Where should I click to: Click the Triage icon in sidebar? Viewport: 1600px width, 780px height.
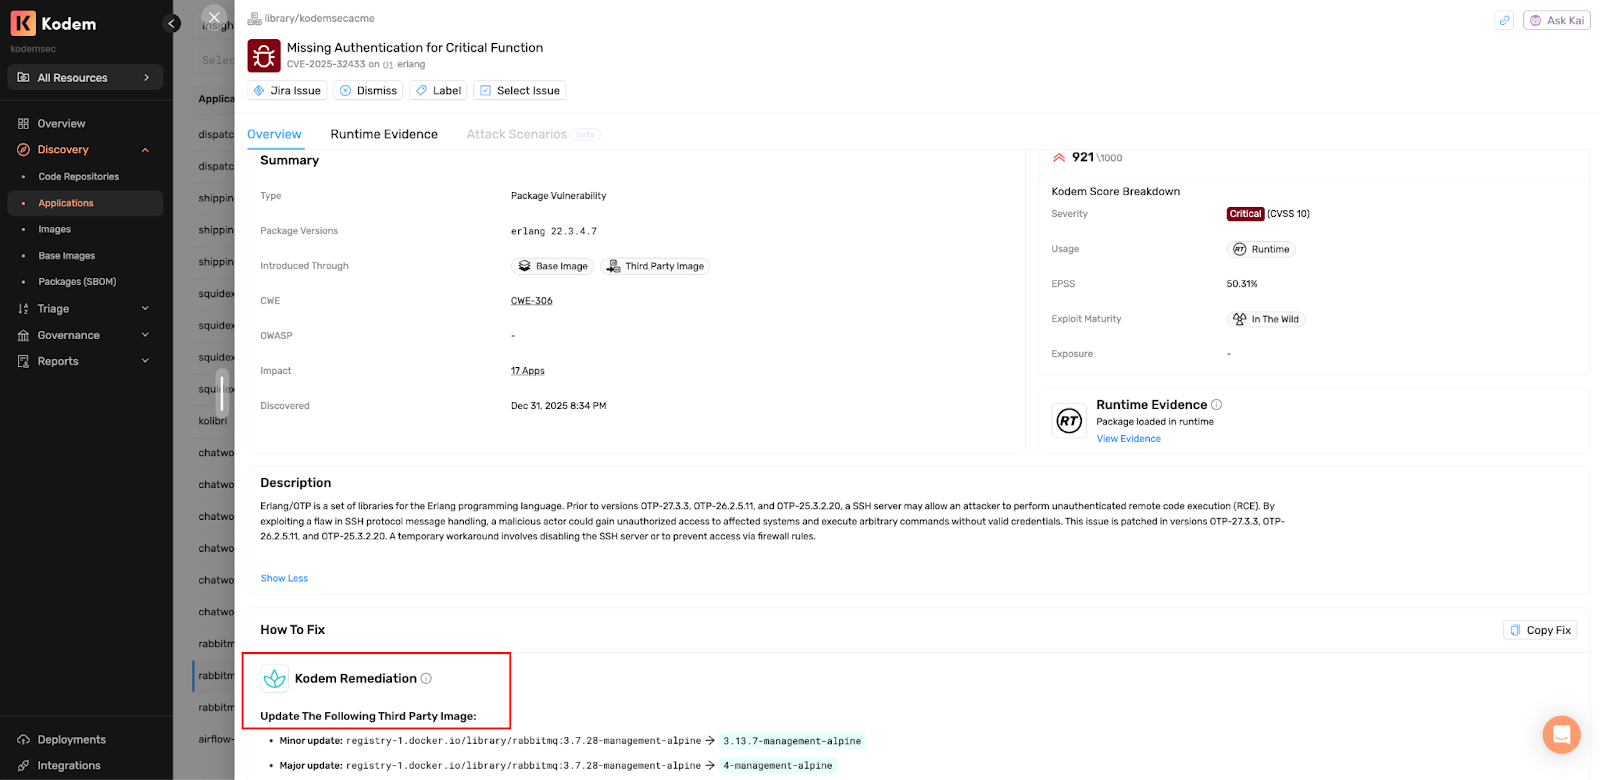tap(23, 309)
